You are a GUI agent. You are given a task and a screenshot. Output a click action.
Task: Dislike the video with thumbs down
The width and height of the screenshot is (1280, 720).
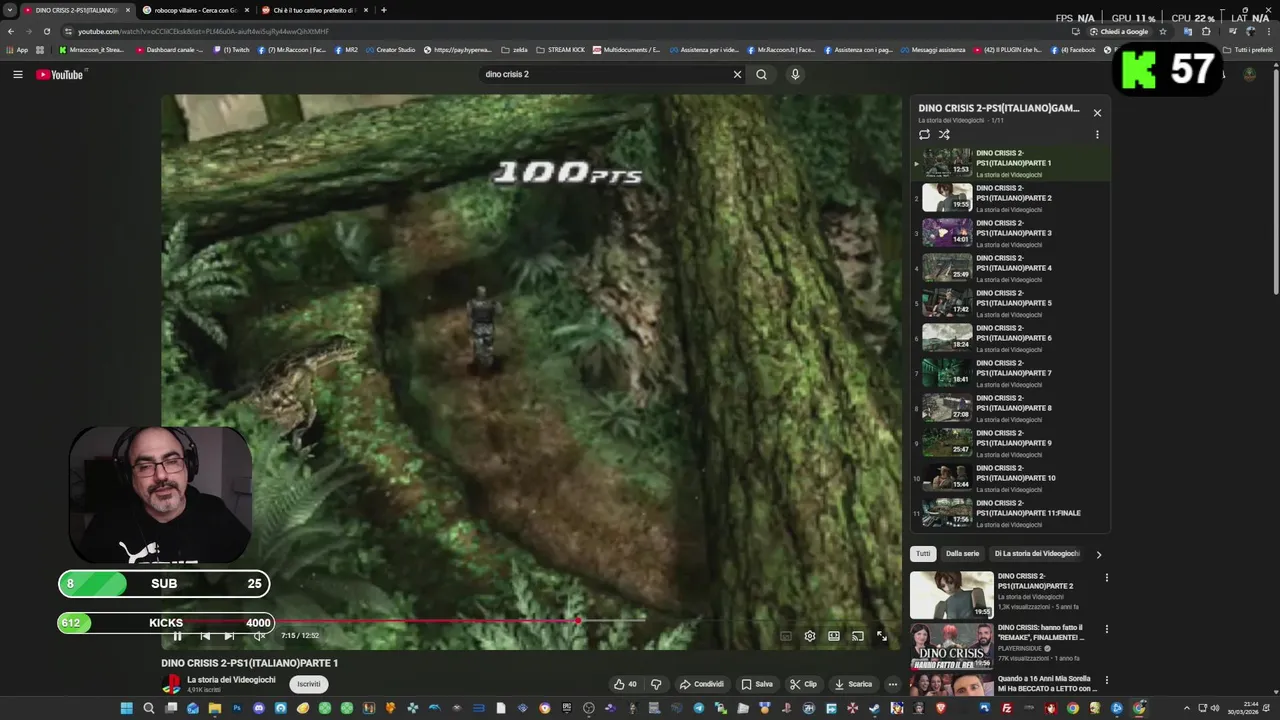[x=656, y=684]
